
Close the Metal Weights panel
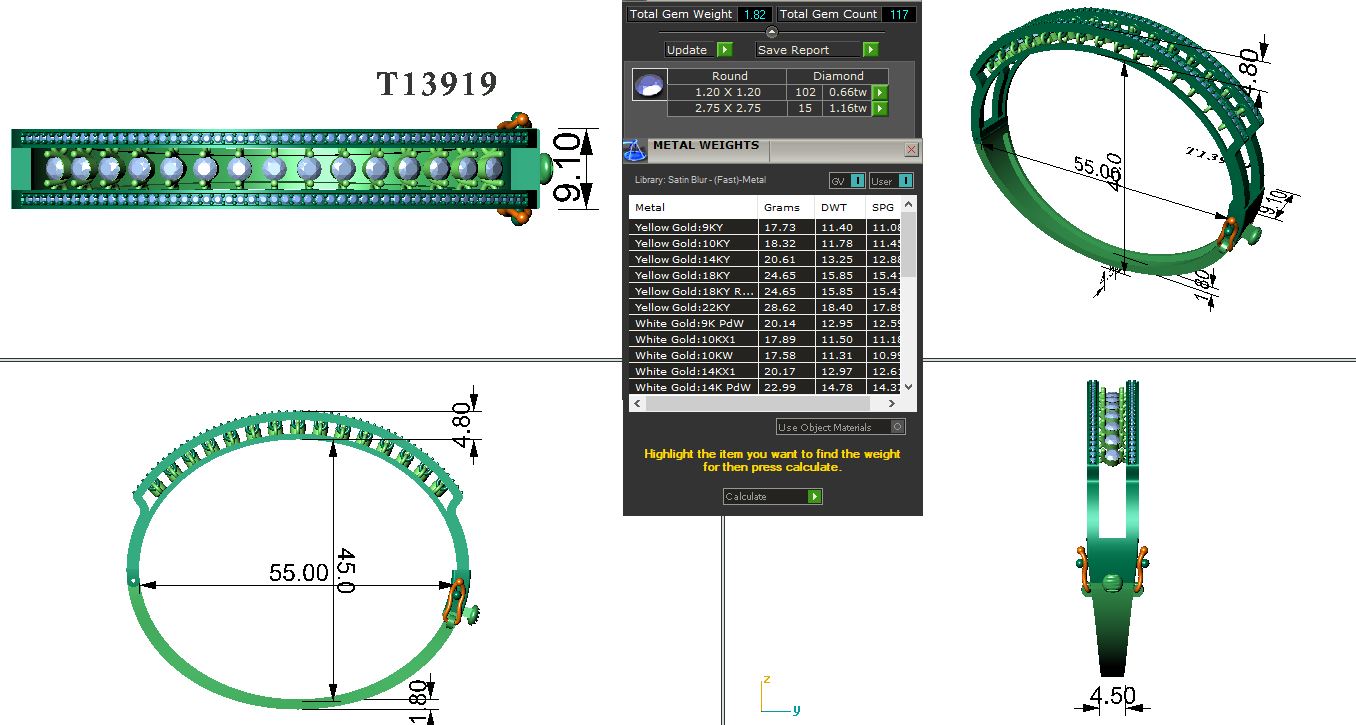911,149
